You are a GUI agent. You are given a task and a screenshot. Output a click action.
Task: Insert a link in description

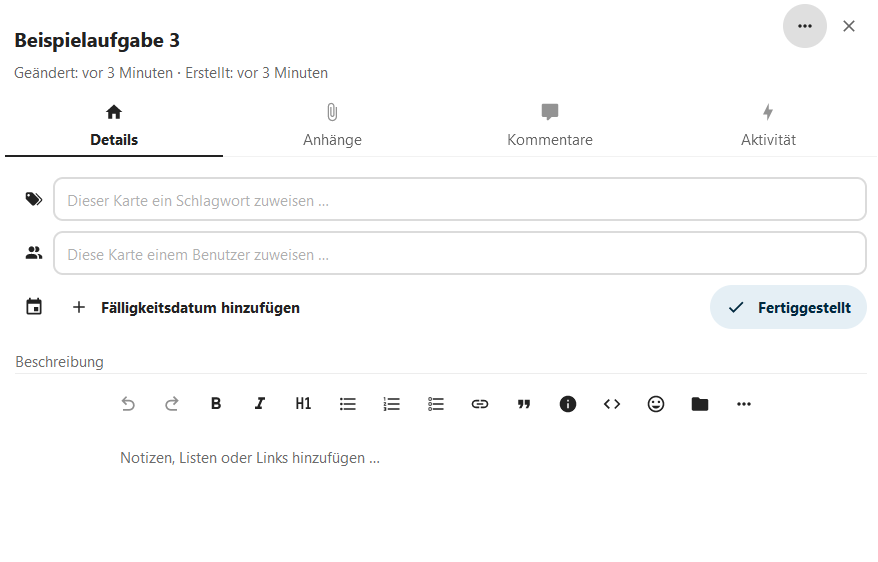pos(480,404)
